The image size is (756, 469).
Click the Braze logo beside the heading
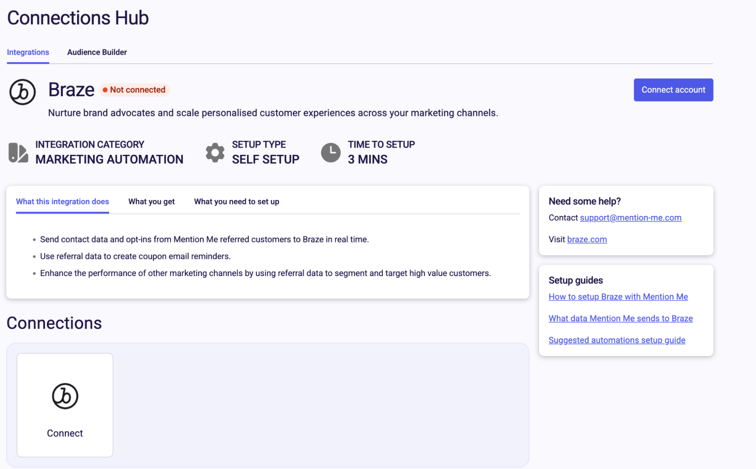22,92
